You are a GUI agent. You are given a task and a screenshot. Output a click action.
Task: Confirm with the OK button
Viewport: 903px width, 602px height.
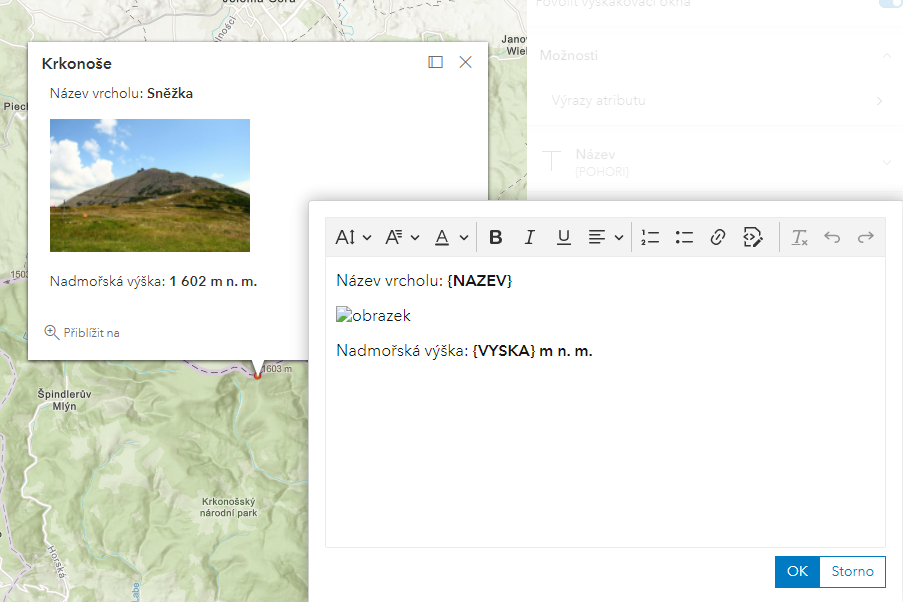797,571
